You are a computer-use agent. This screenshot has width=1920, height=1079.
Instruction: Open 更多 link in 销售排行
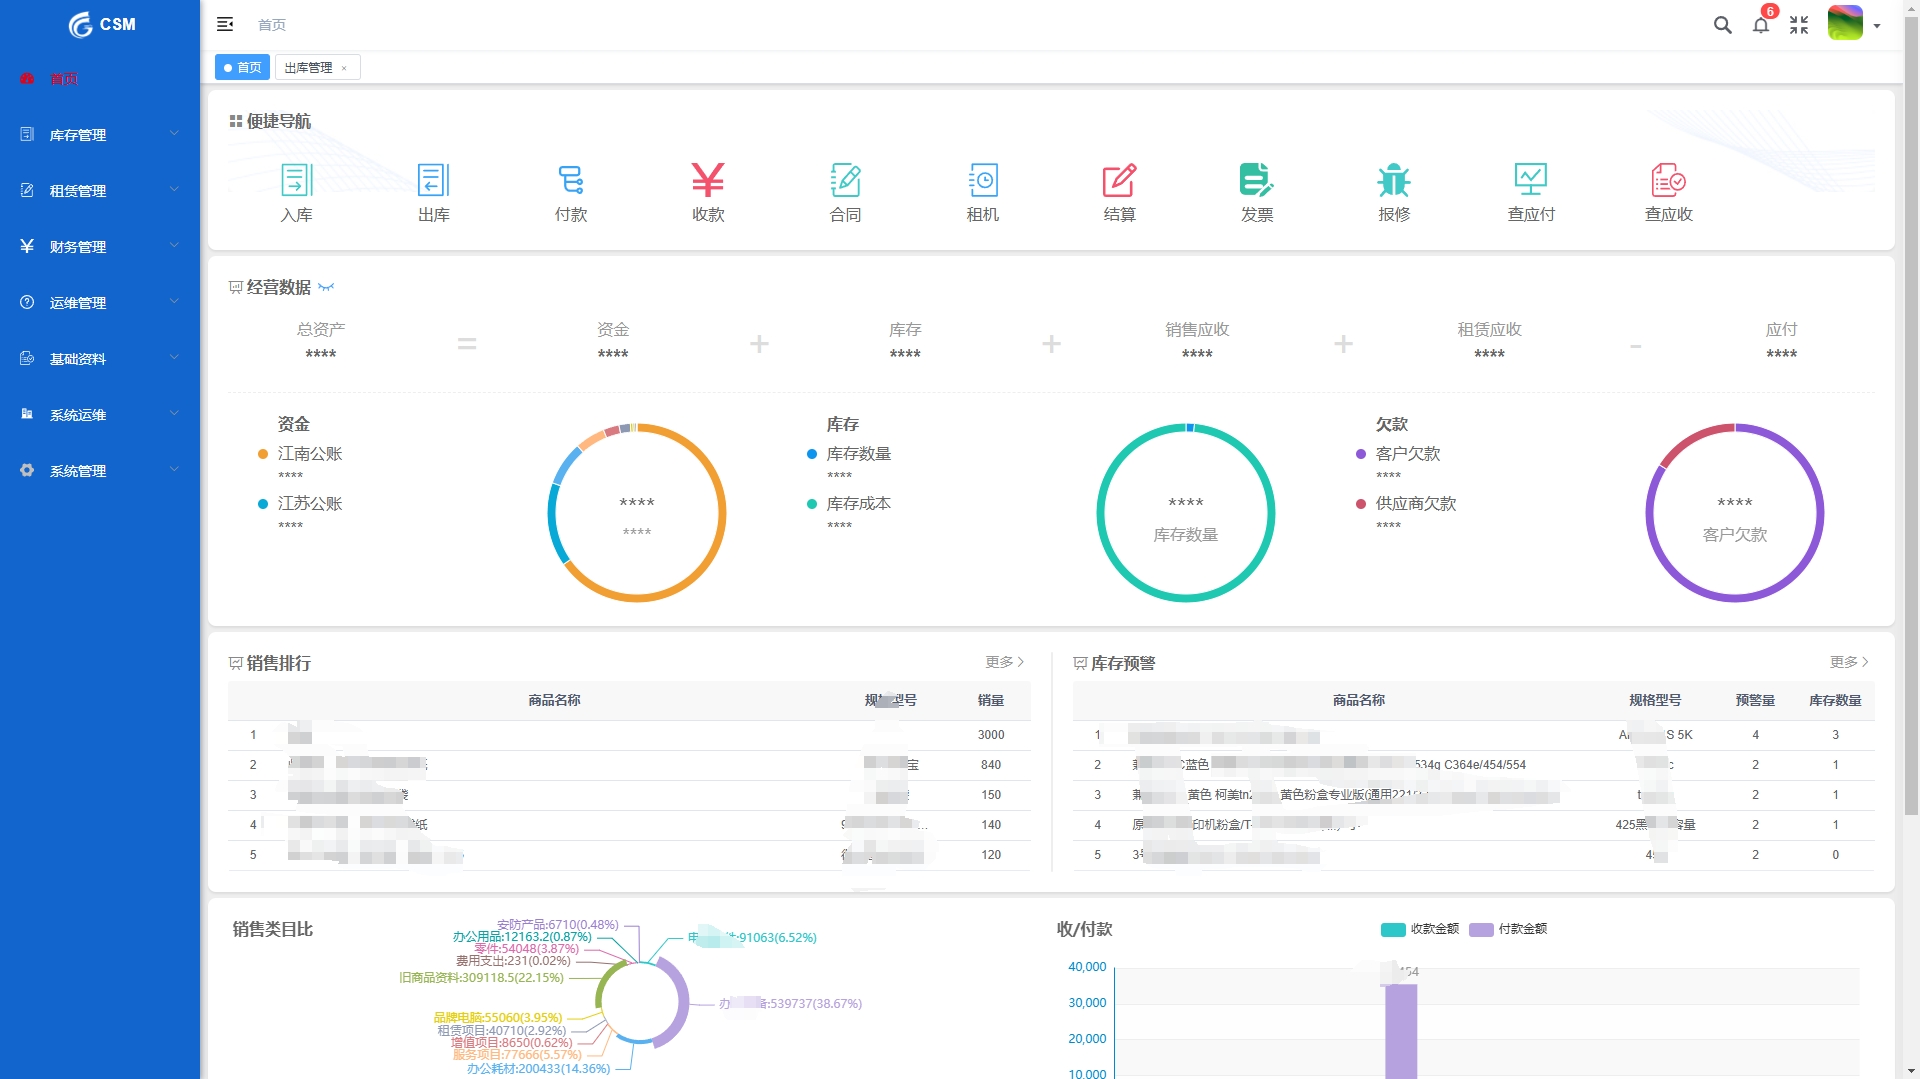[x=1004, y=662]
